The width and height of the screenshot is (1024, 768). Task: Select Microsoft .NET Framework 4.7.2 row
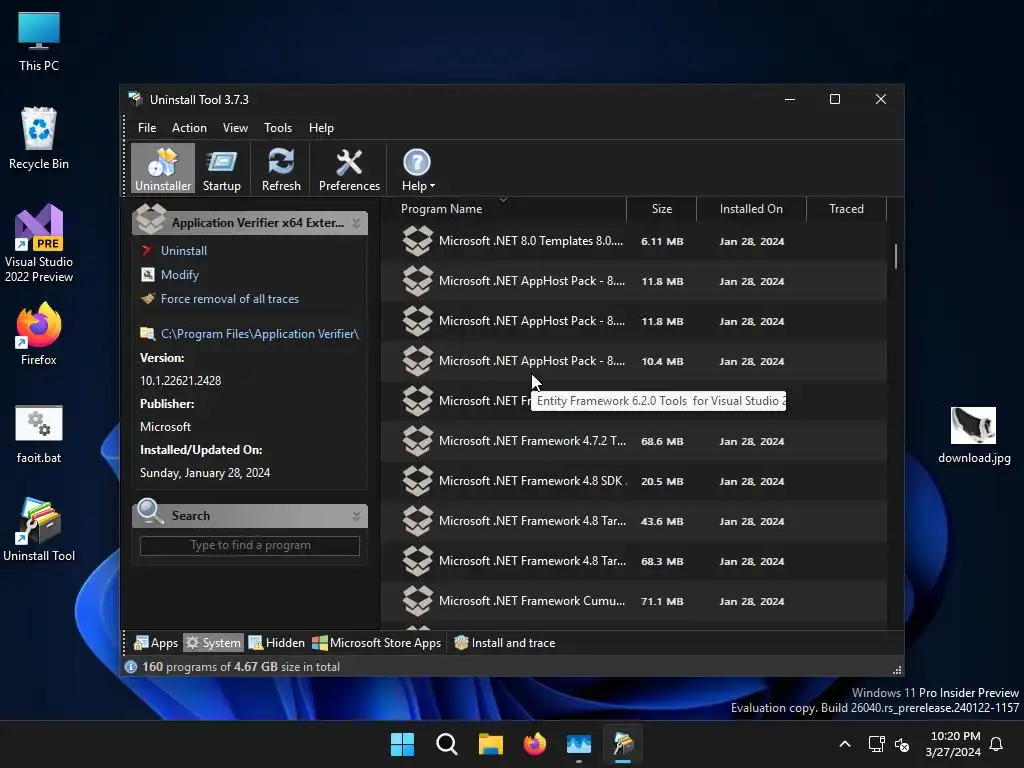point(633,441)
